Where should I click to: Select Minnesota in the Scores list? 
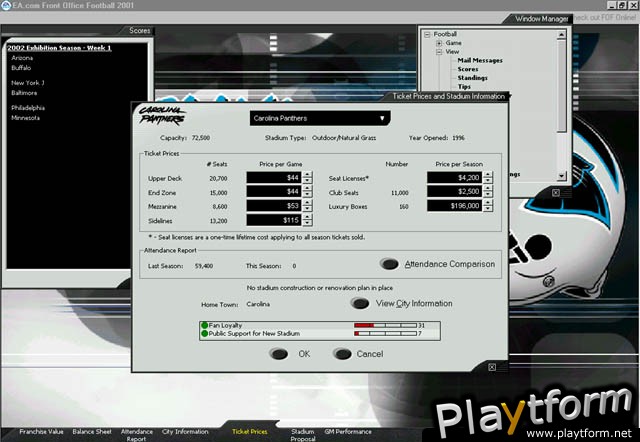pos(26,118)
